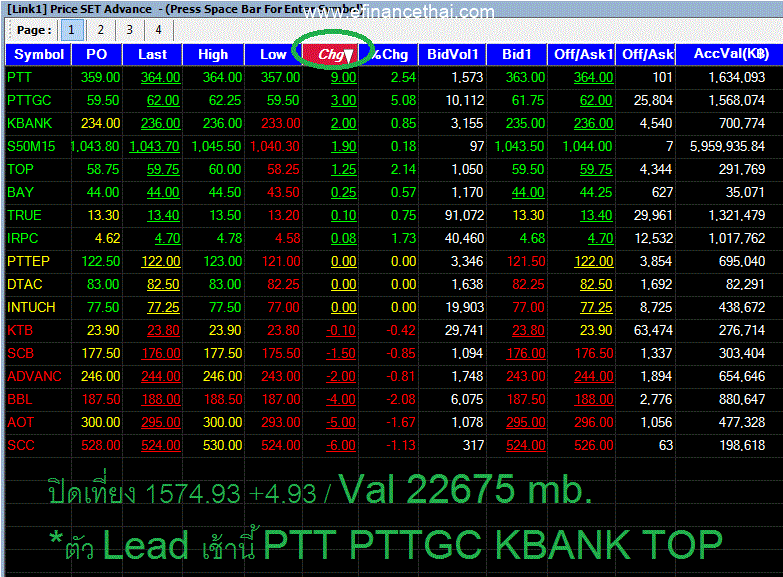The image size is (783, 577).
Task: Select the S50M15 symbol
Action: (x=31, y=146)
